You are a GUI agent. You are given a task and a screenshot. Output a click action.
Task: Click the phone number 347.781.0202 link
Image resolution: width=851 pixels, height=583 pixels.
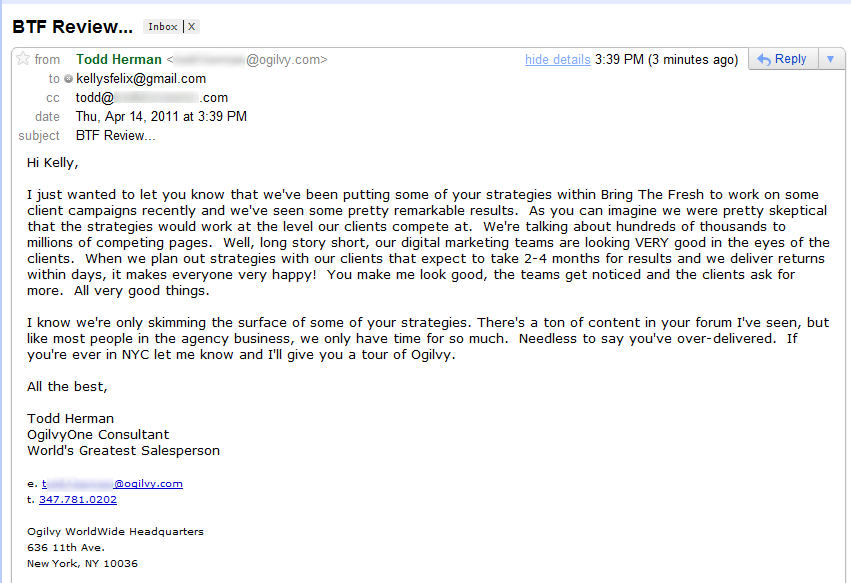(78, 500)
